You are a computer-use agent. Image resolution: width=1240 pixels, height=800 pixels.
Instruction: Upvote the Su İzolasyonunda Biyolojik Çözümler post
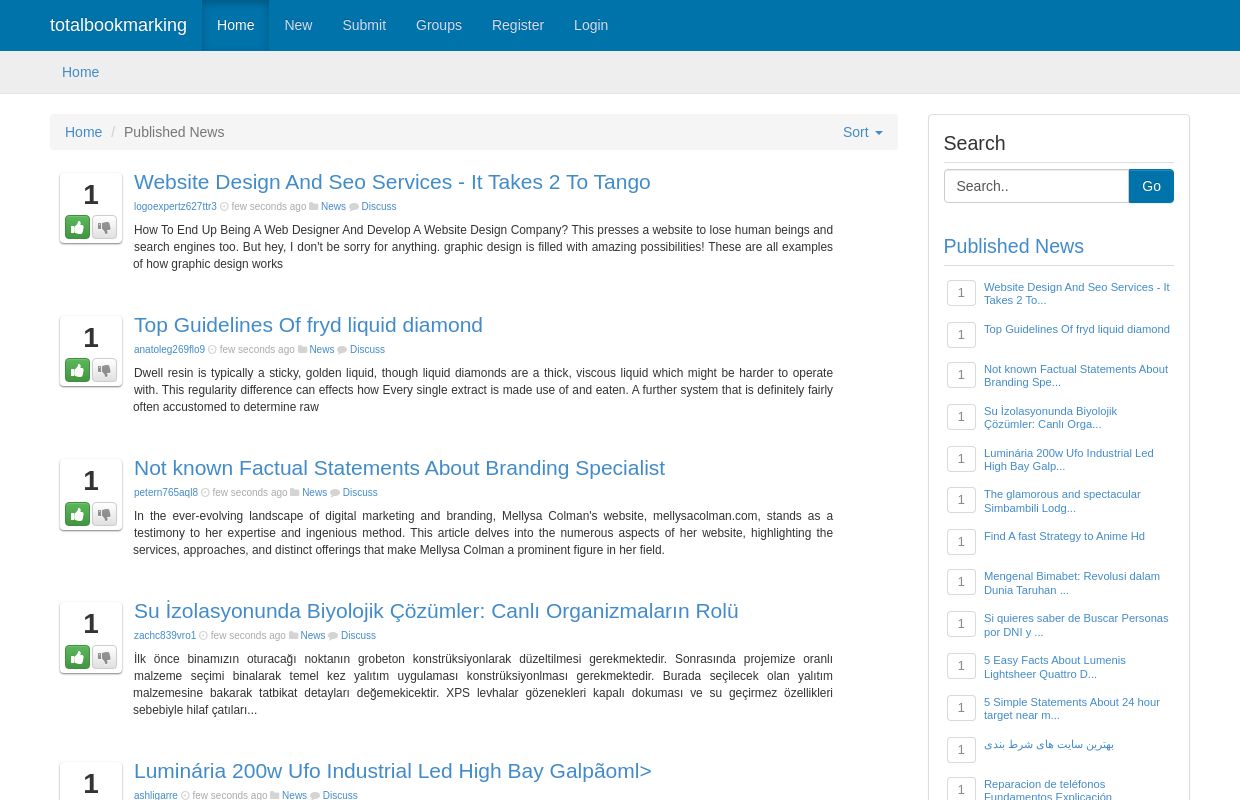(77, 657)
